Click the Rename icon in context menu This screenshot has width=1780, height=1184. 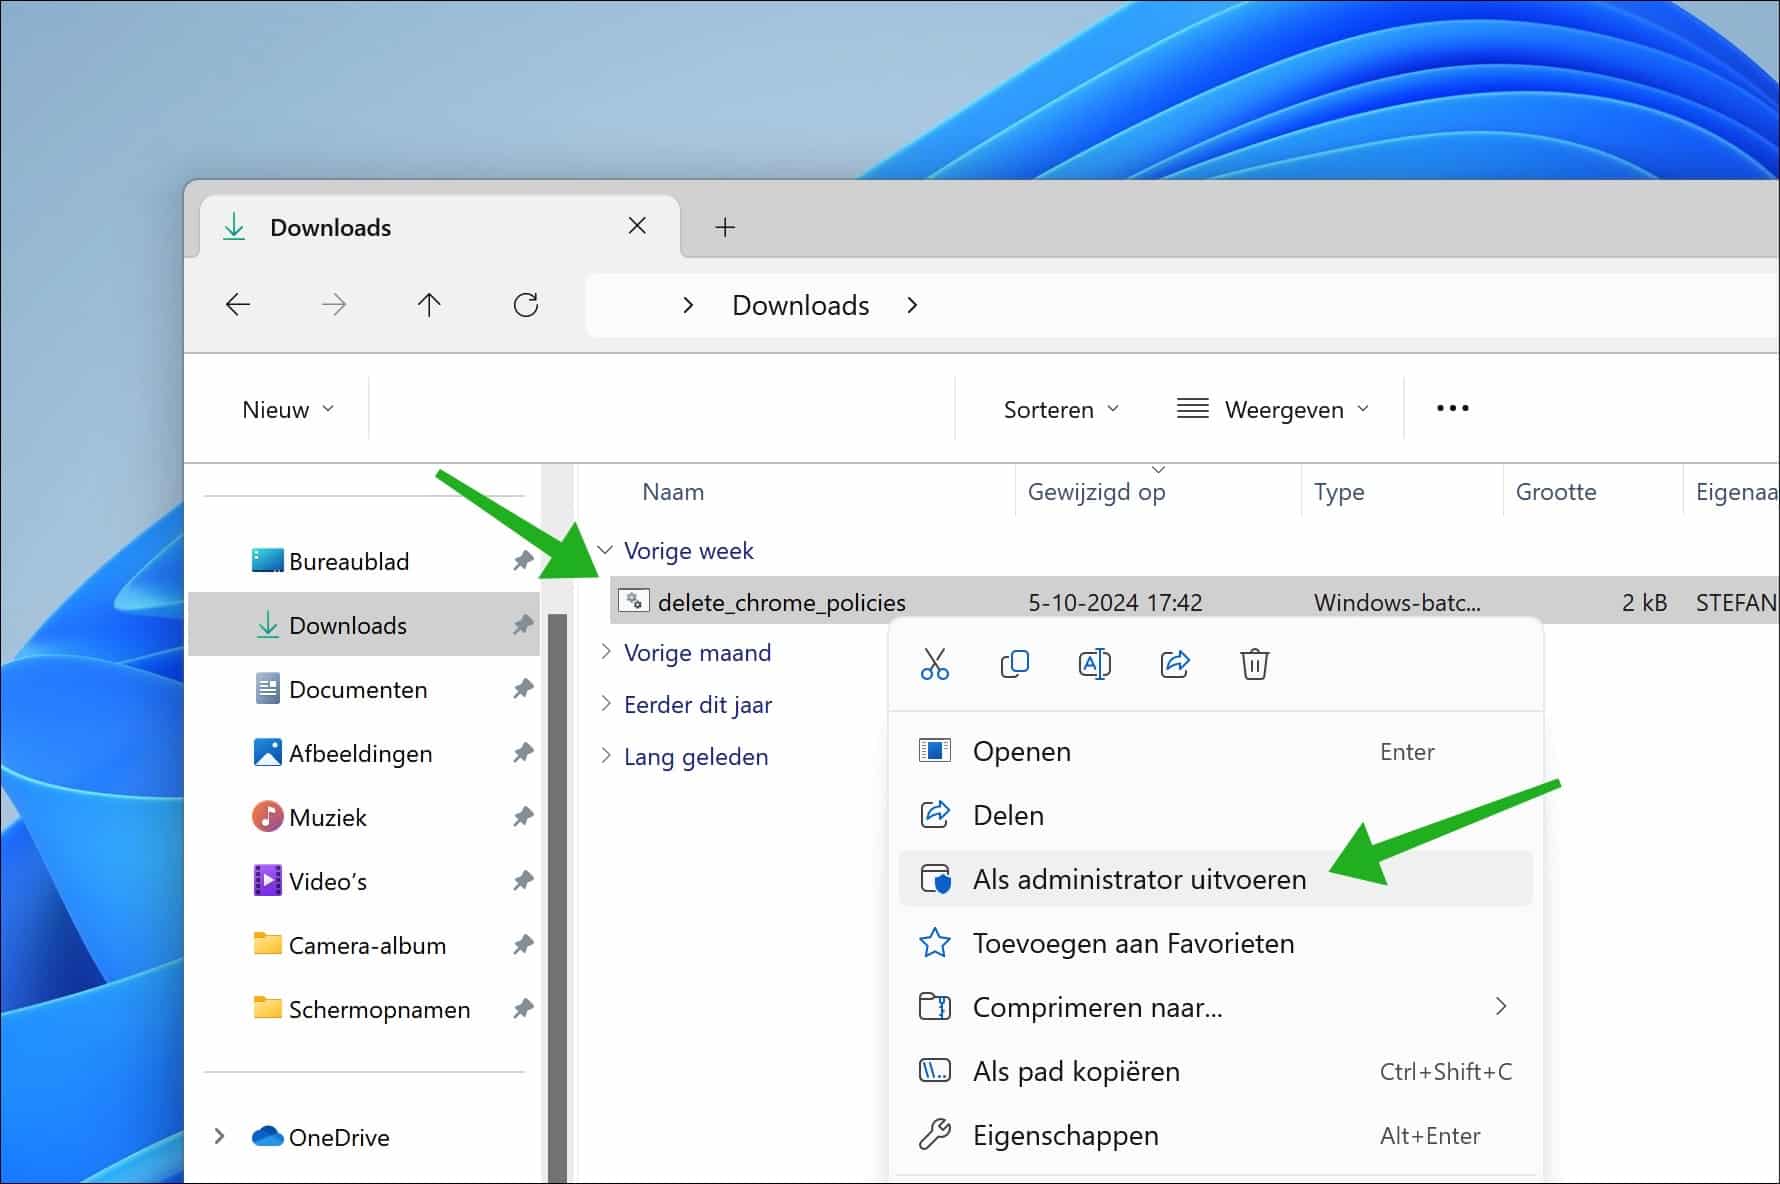point(1094,664)
